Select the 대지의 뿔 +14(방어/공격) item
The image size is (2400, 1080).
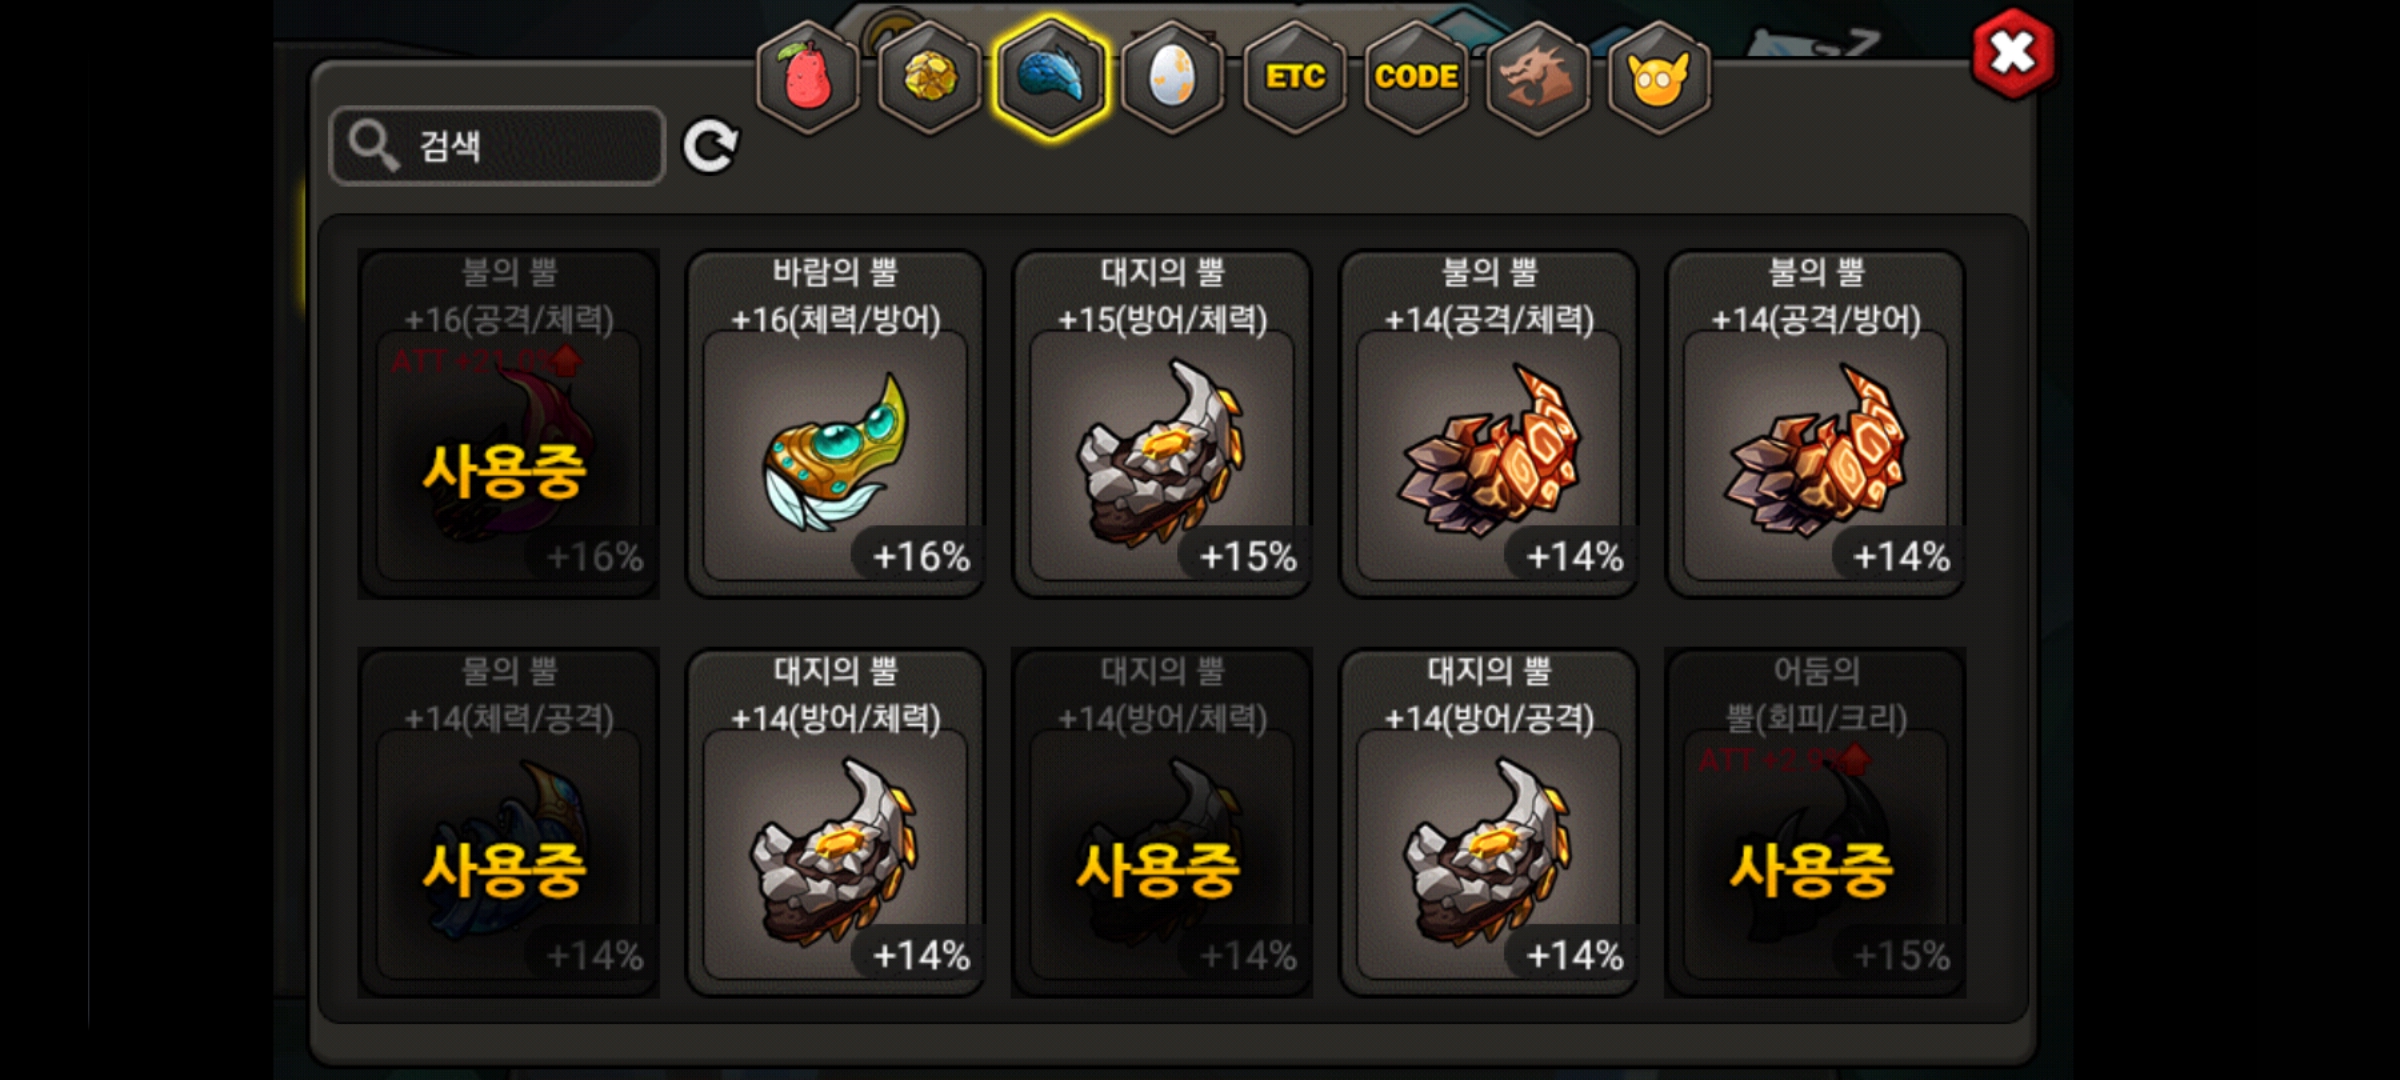click(1489, 823)
